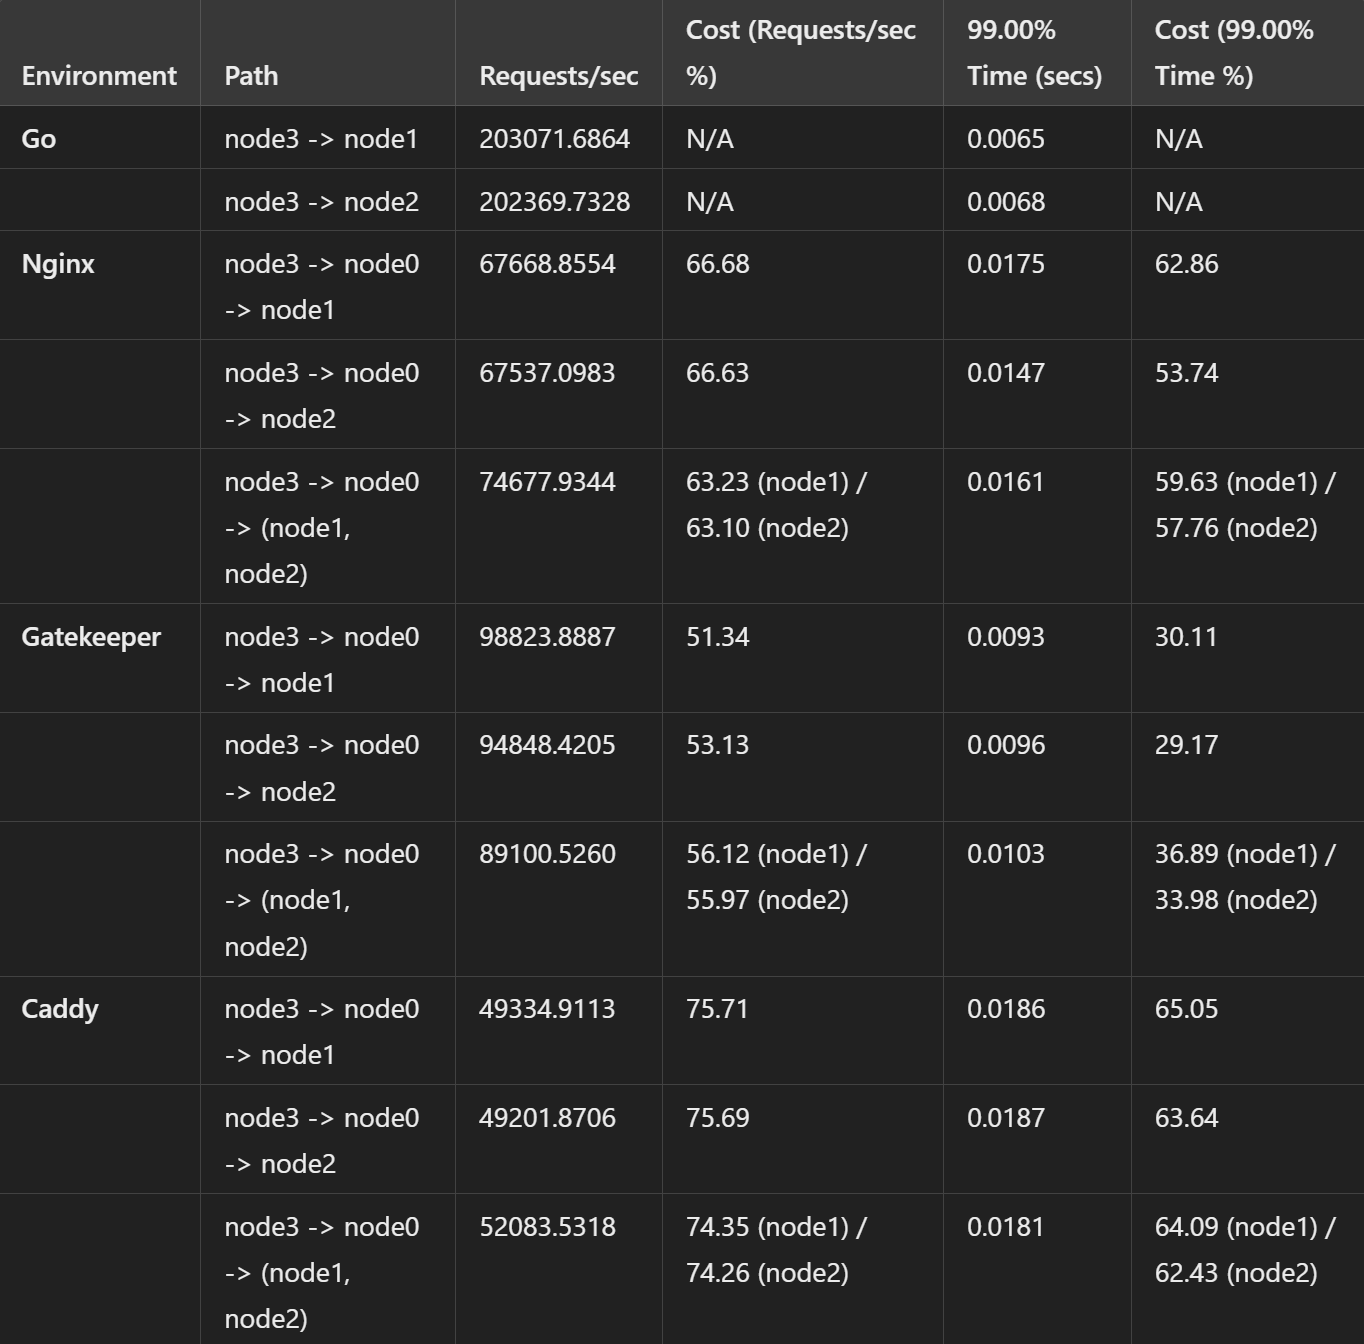
Task: Select time value 0.0096
Action: (x=1006, y=745)
